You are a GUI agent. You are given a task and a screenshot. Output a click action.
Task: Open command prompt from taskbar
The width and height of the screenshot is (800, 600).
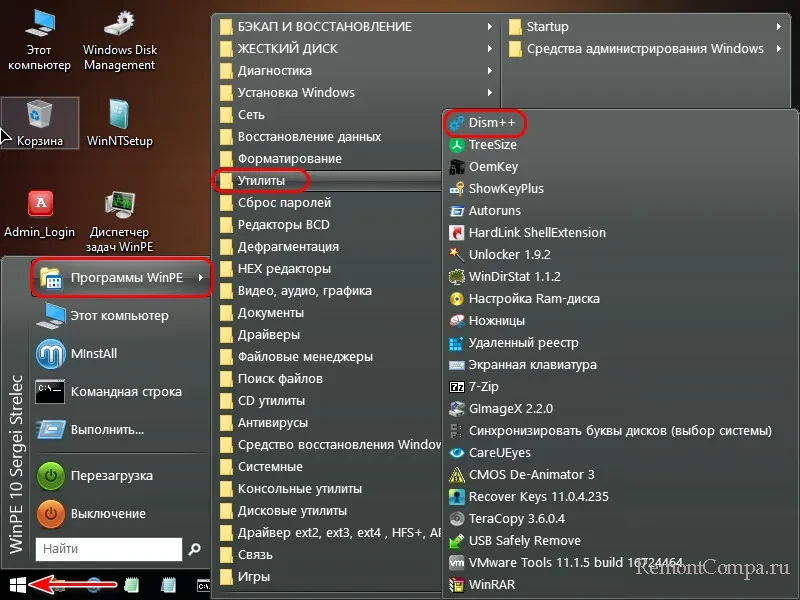[x=203, y=586]
